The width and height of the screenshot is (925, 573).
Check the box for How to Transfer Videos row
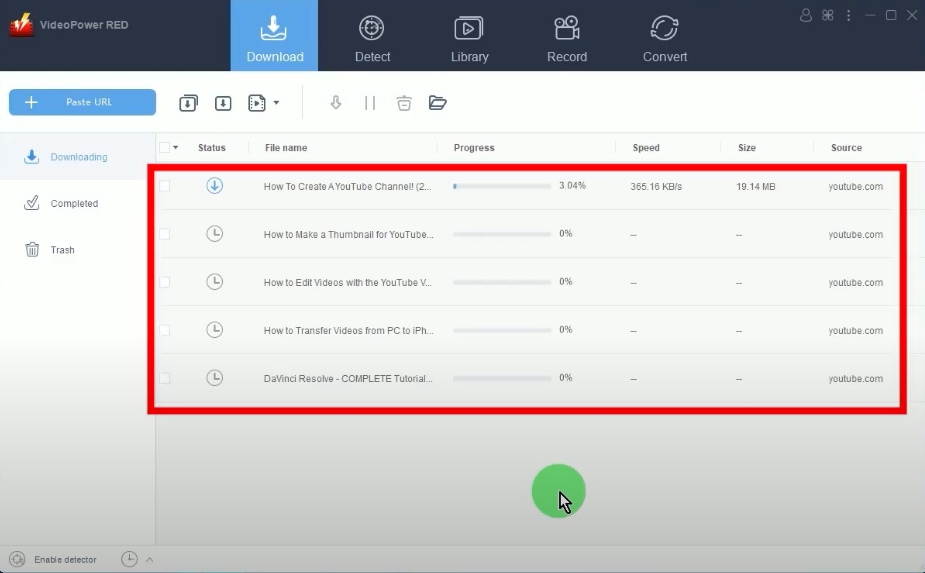pyautogui.click(x=165, y=330)
